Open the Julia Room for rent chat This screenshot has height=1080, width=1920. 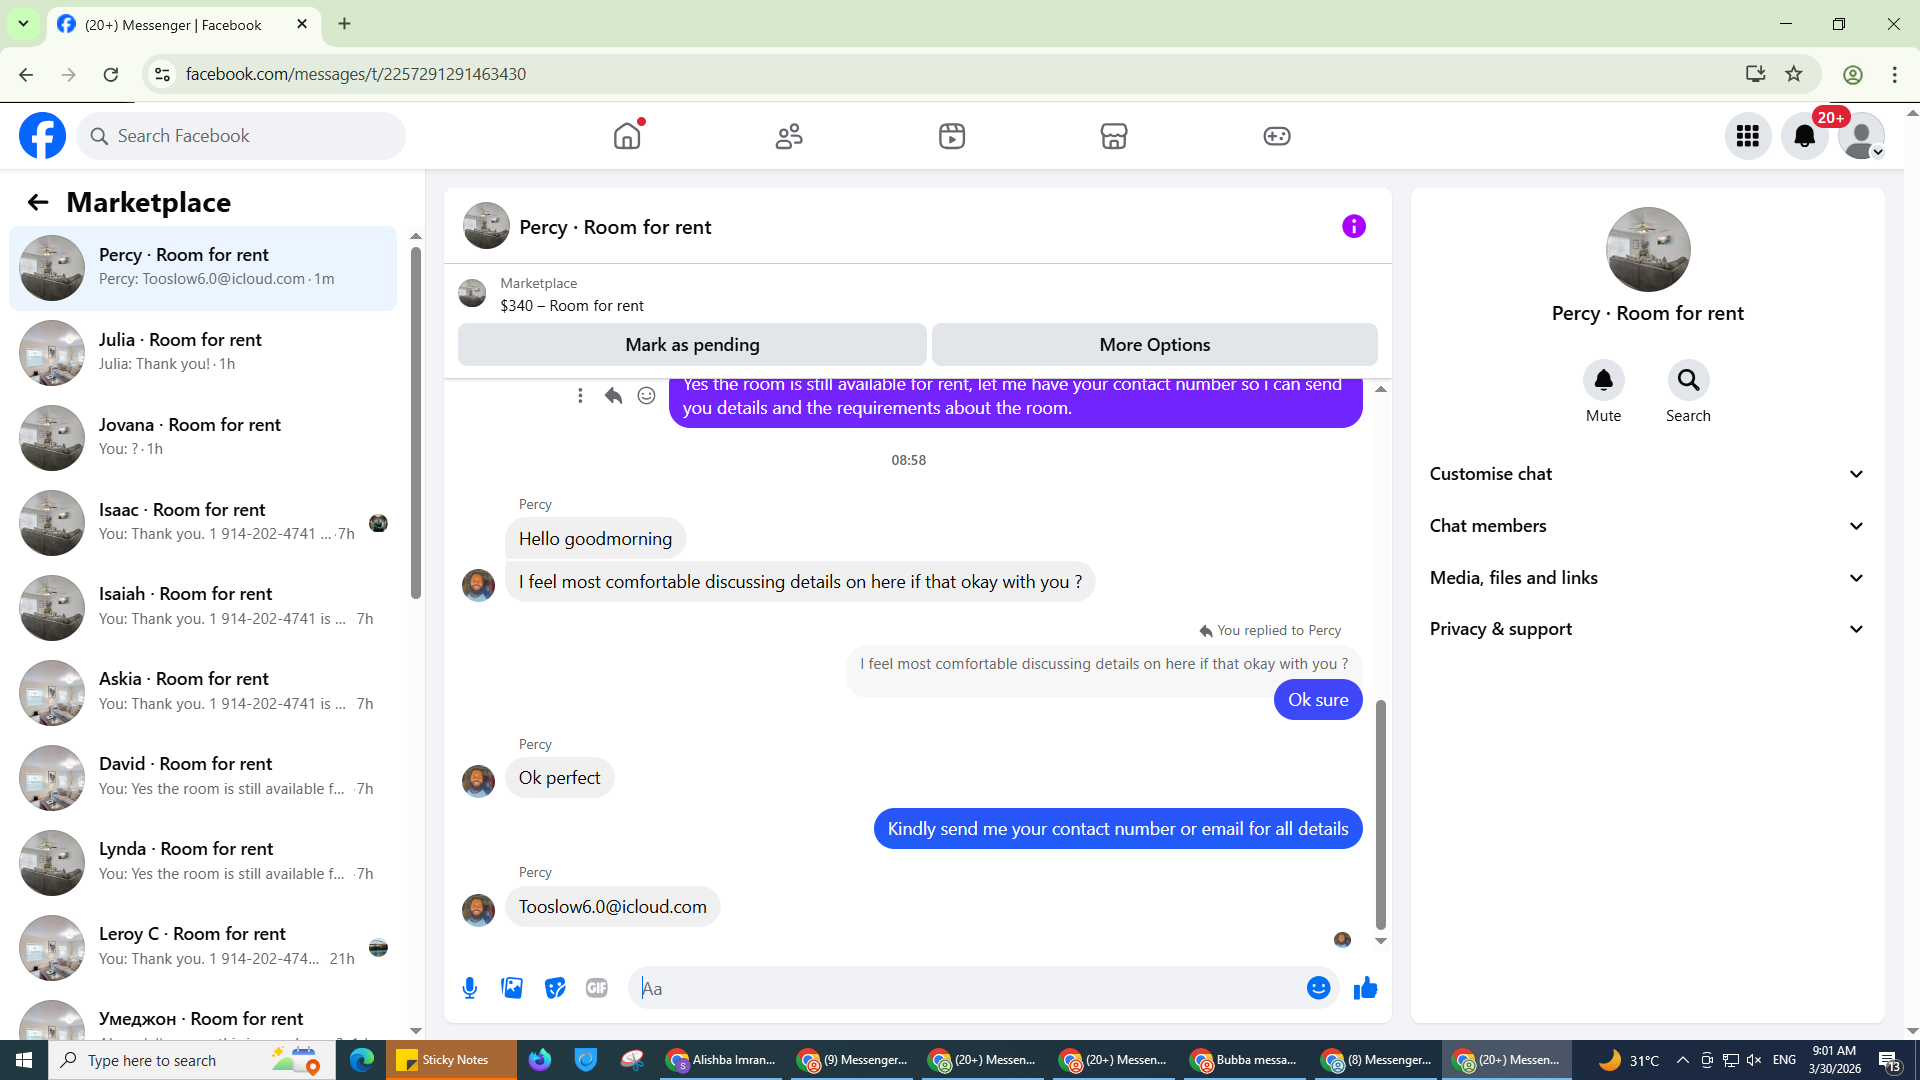(x=203, y=352)
